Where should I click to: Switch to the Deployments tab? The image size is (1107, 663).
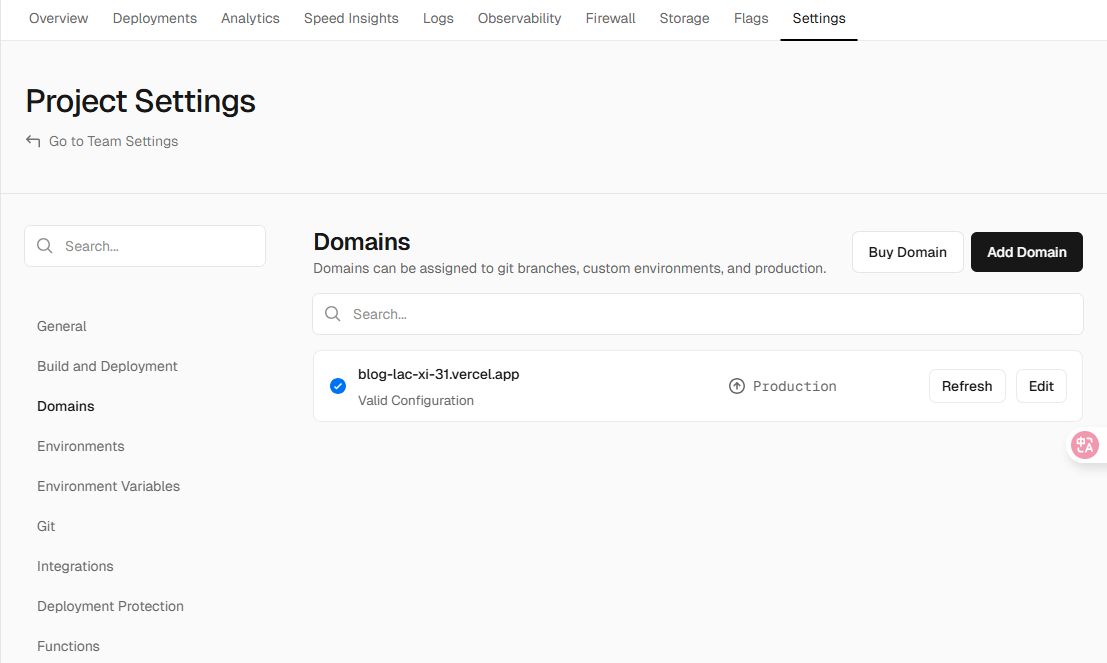pos(154,18)
